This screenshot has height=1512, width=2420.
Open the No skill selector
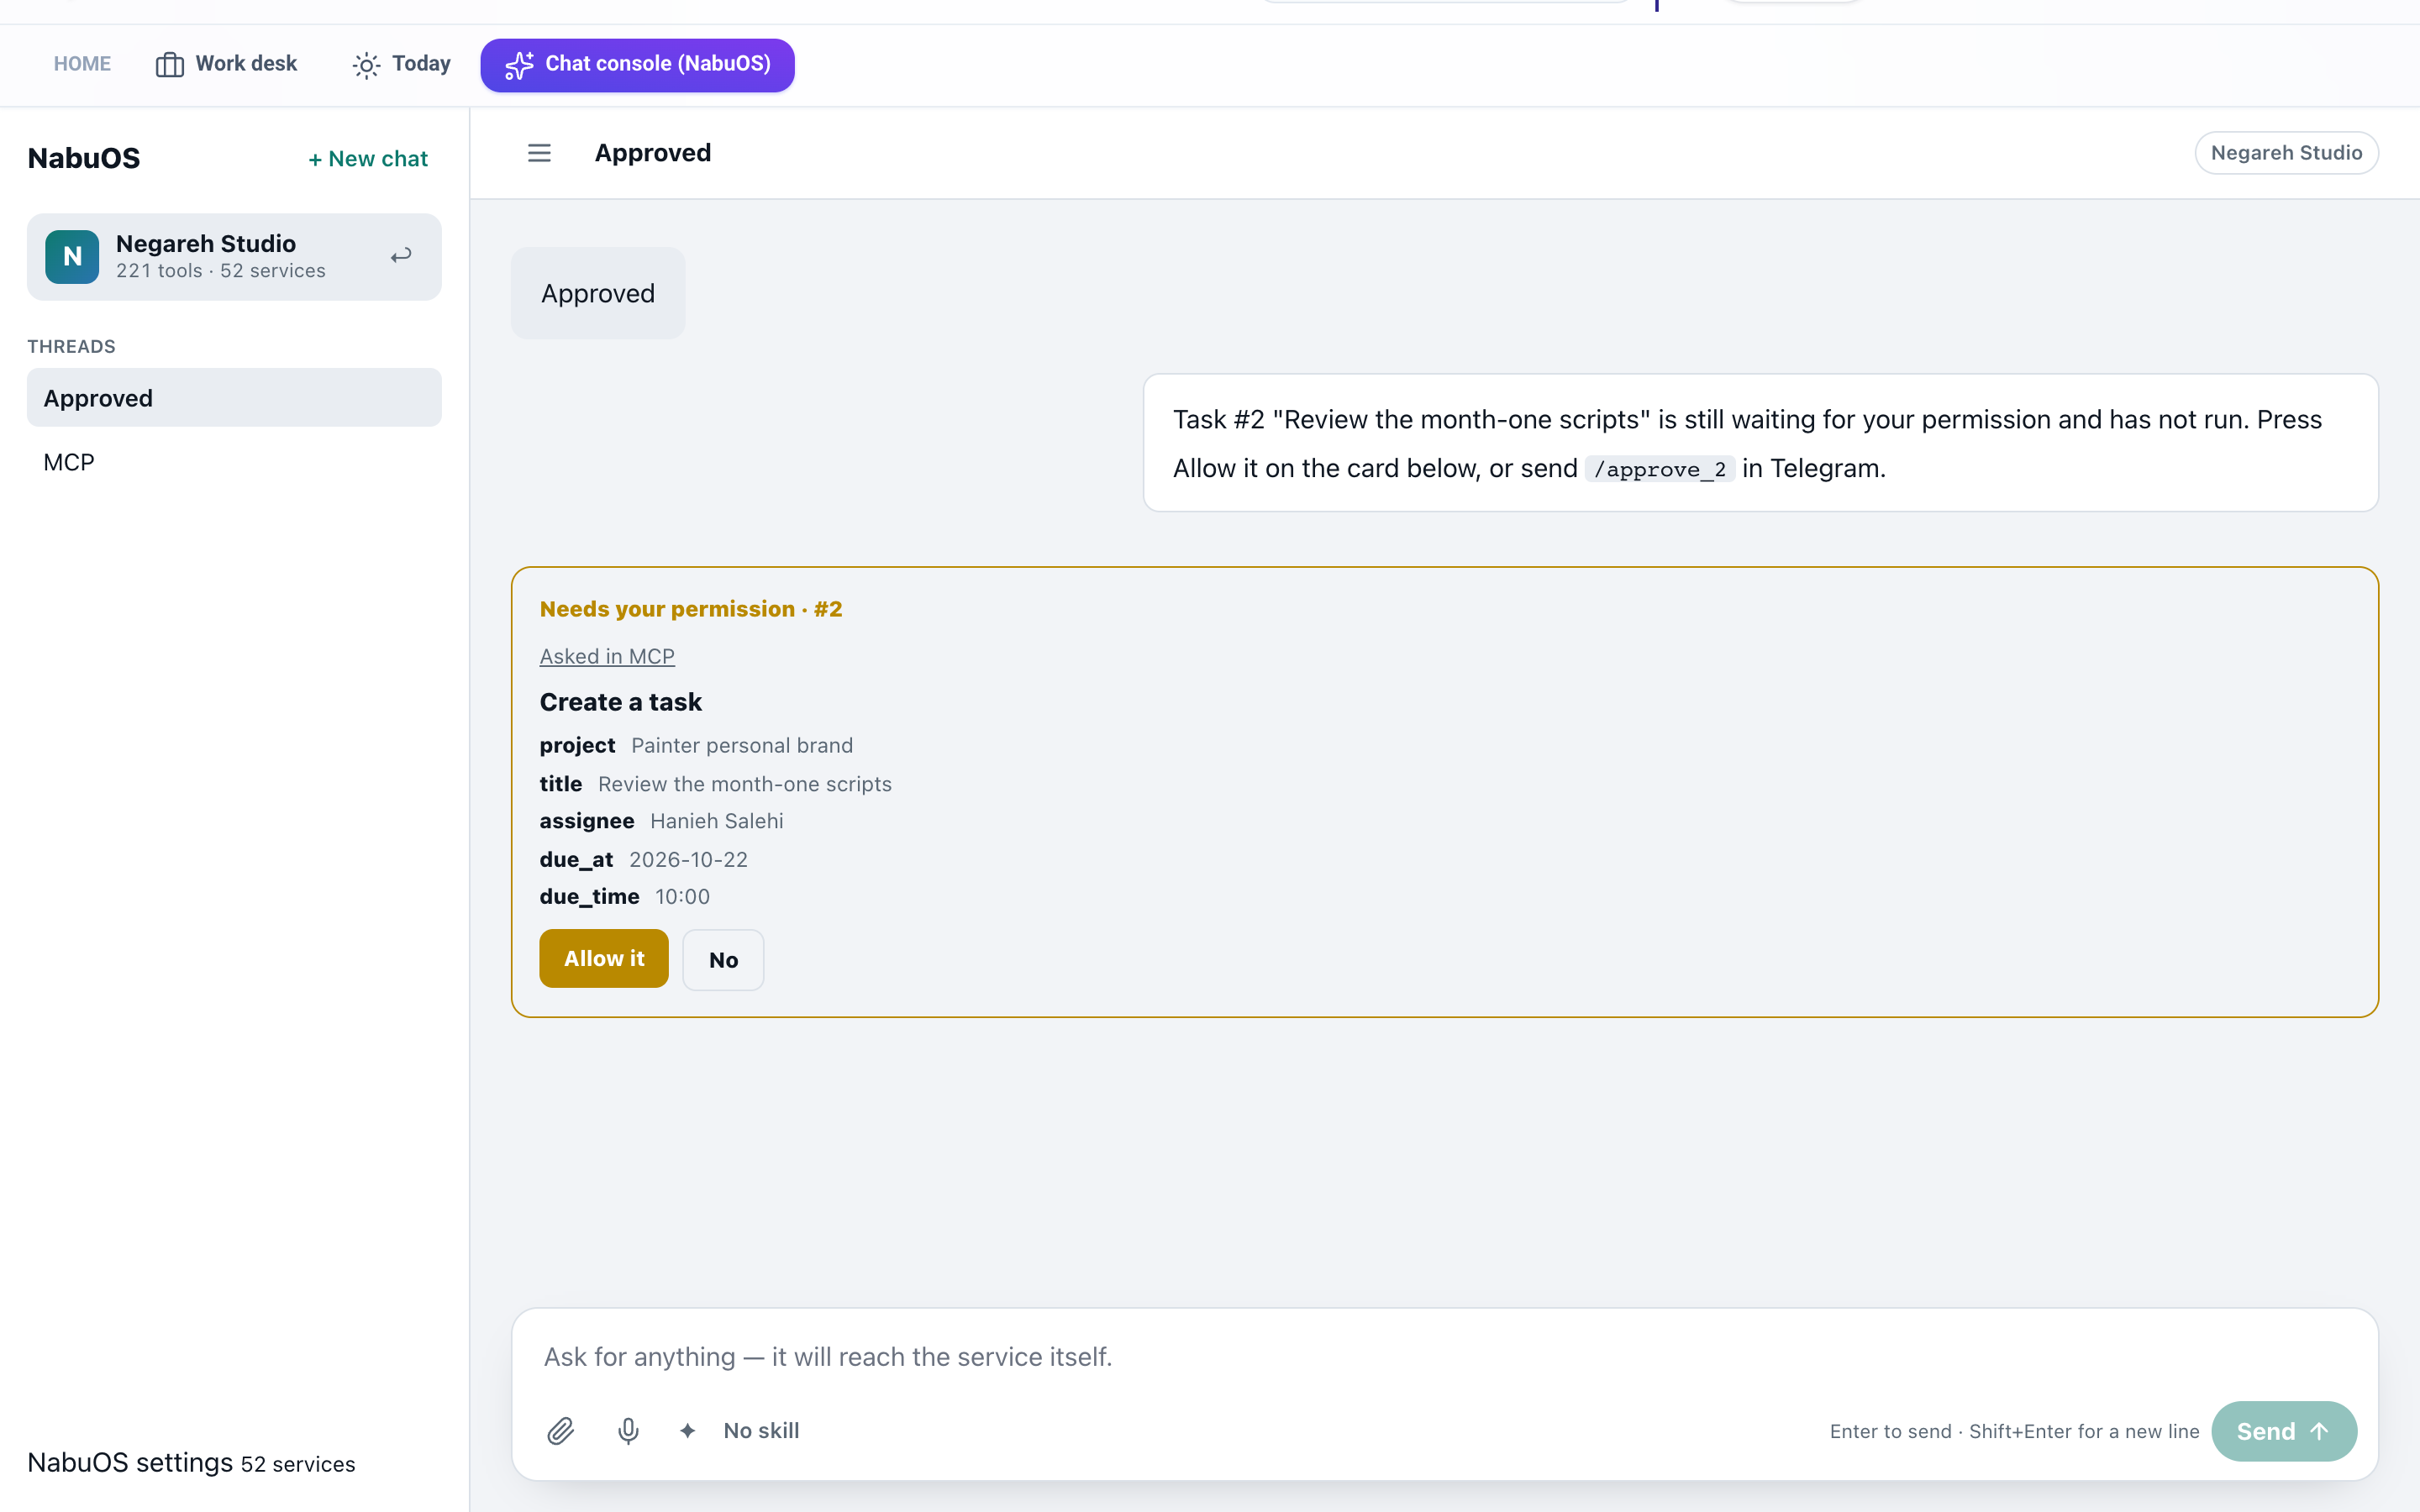pos(761,1431)
